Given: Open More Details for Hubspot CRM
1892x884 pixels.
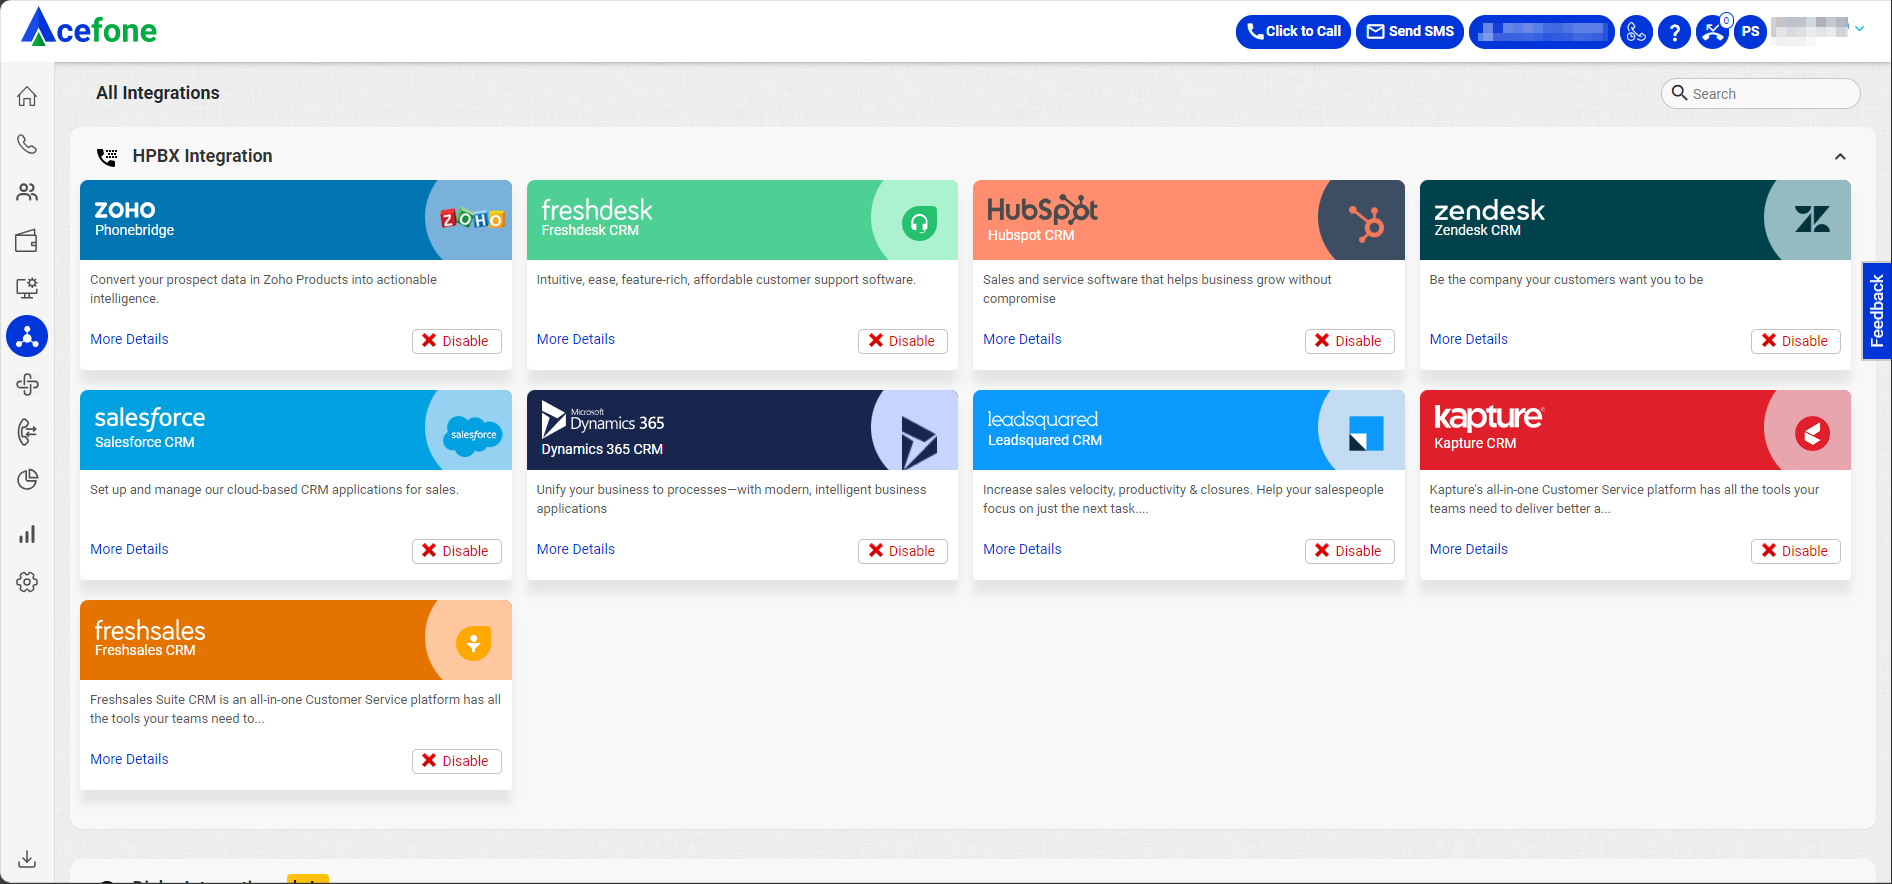Looking at the screenshot, I should click(1022, 339).
